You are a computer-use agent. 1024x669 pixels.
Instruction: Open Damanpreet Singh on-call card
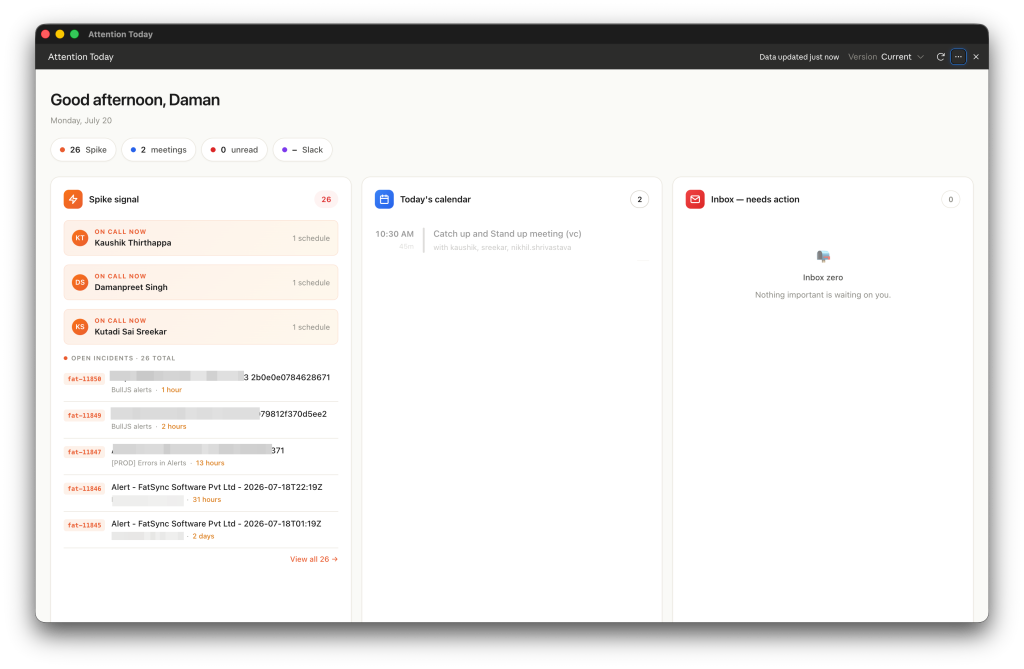[x=201, y=282]
